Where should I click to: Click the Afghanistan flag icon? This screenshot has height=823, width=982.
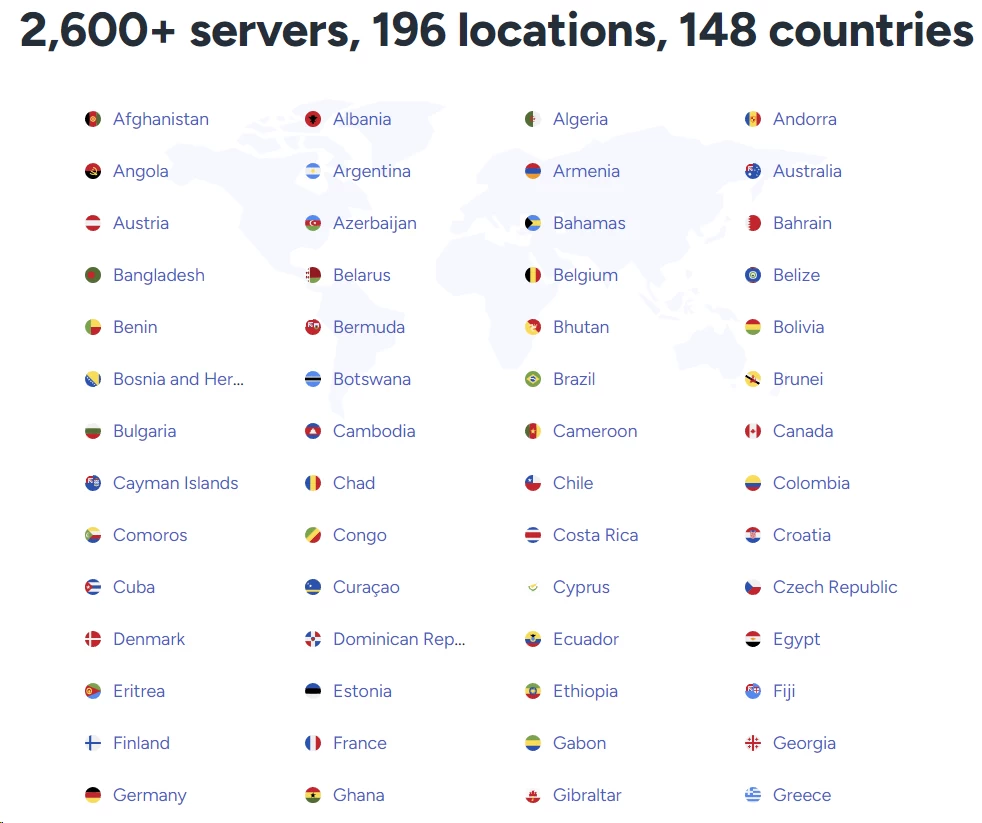(x=93, y=119)
